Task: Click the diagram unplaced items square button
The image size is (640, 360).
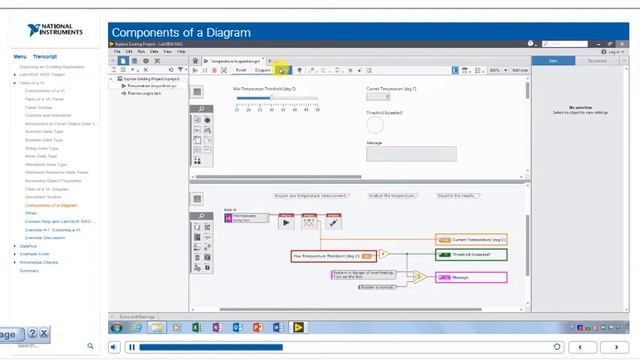Action: point(197,199)
